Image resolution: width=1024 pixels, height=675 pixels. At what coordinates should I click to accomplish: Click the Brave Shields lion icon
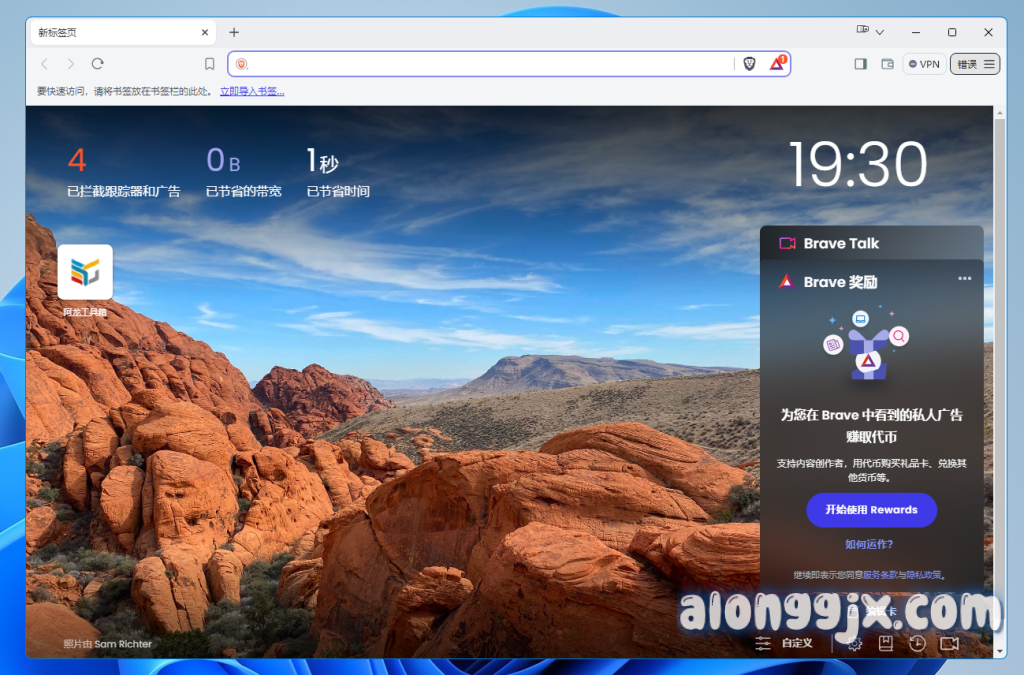[750, 64]
